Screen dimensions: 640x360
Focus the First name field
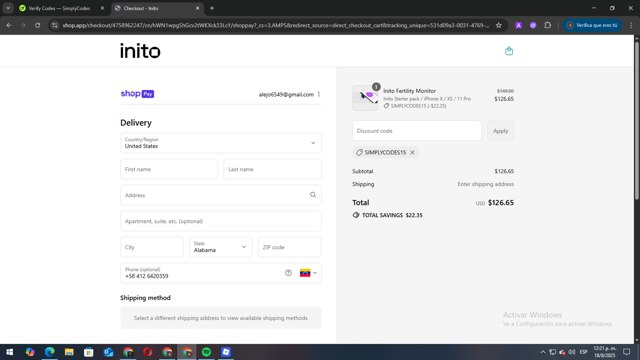tap(169, 169)
